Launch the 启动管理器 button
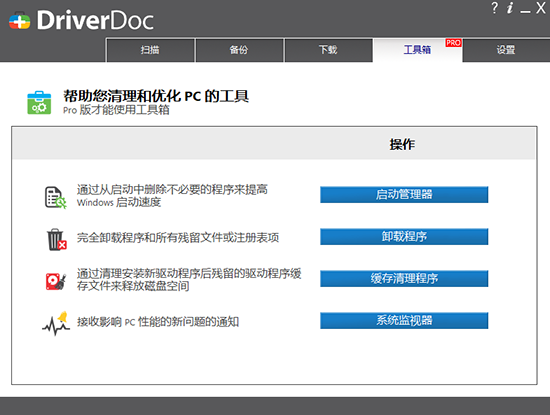Viewport: 550px width, 415px height. 404,194
